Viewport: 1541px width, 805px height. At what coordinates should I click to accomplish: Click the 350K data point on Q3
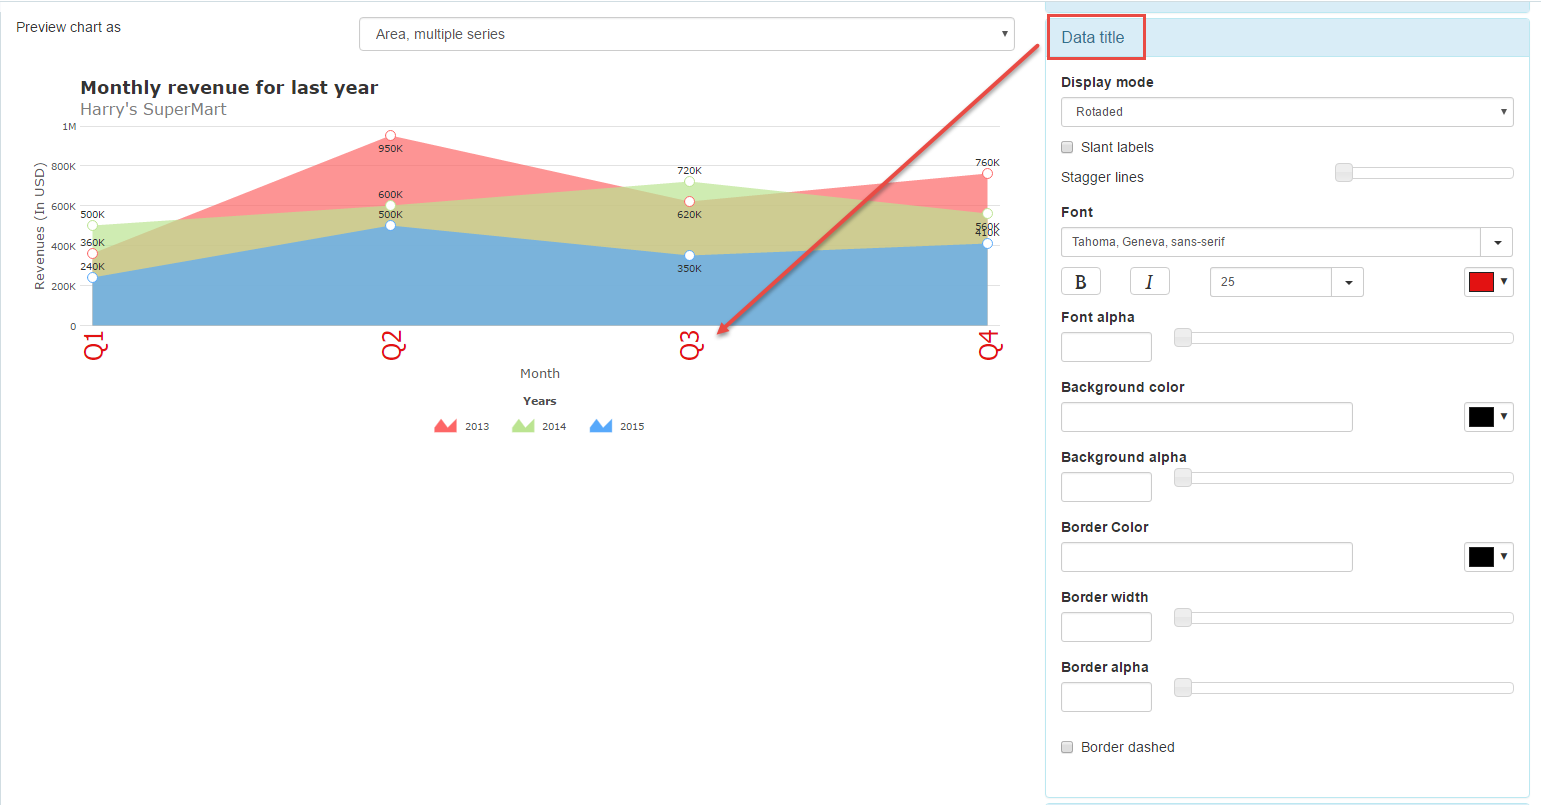pyautogui.click(x=689, y=256)
